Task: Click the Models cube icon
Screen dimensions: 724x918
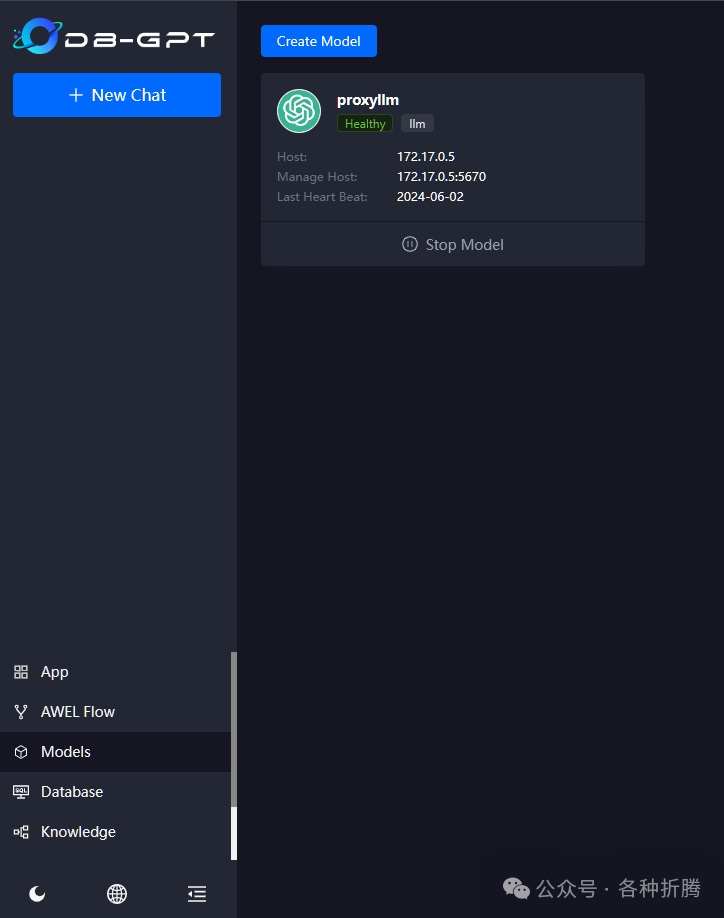Action: [21, 752]
